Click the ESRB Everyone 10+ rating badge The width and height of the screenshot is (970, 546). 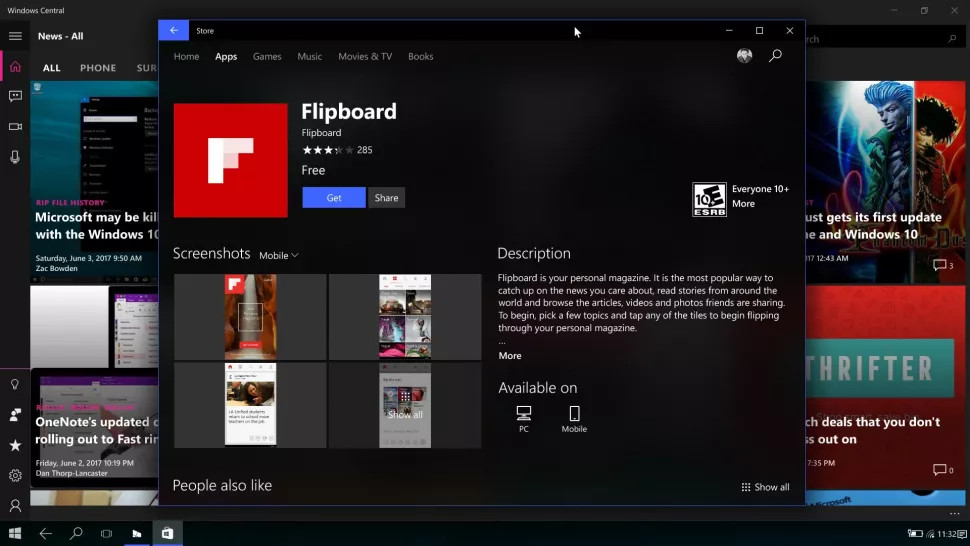pyautogui.click(x=709, y=199)
